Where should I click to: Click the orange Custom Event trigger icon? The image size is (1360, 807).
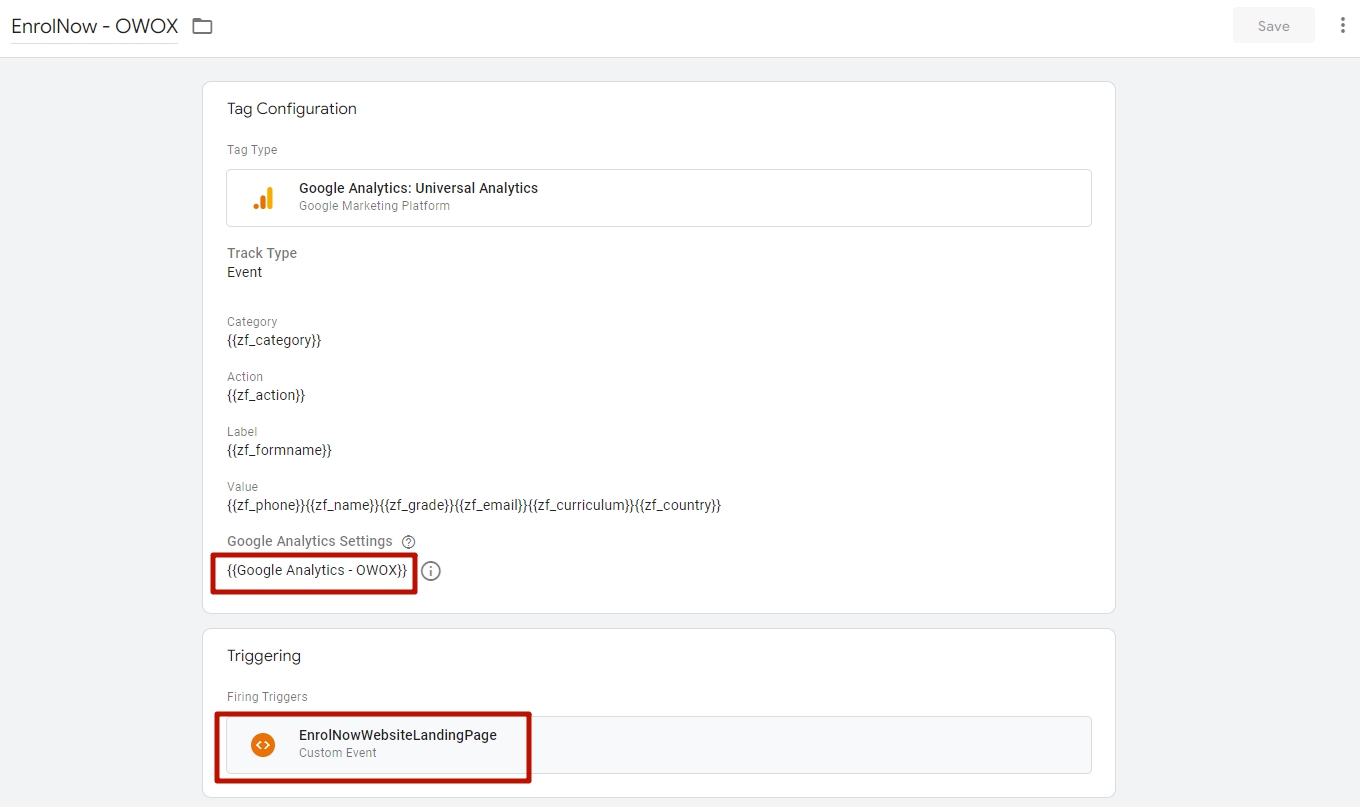[x=263, y=744]
